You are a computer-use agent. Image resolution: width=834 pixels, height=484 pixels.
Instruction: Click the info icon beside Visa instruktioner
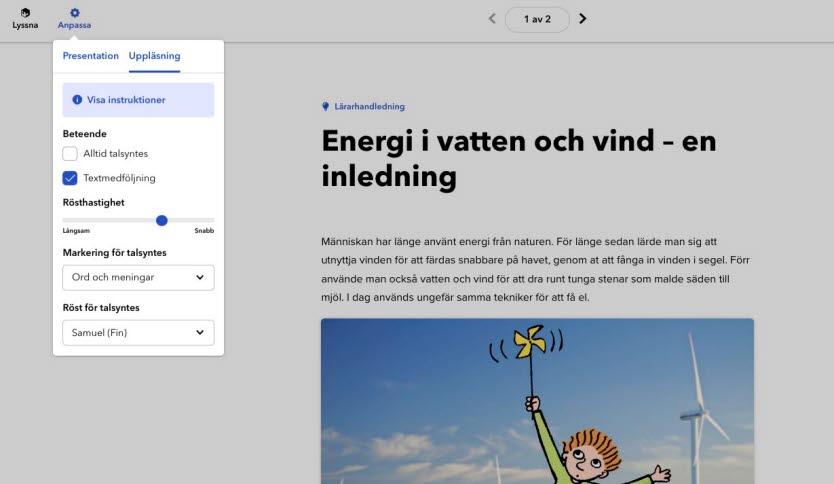click(77, 99)
